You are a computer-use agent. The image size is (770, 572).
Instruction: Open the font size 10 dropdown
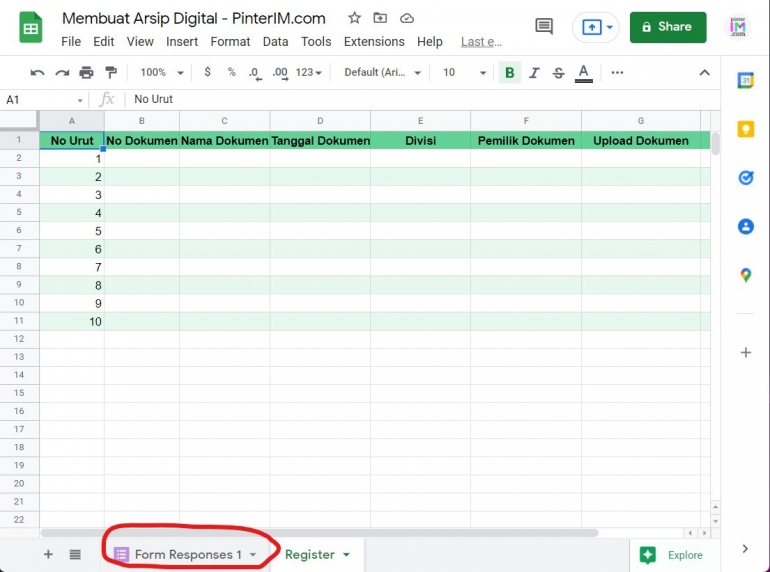(464, 73)
